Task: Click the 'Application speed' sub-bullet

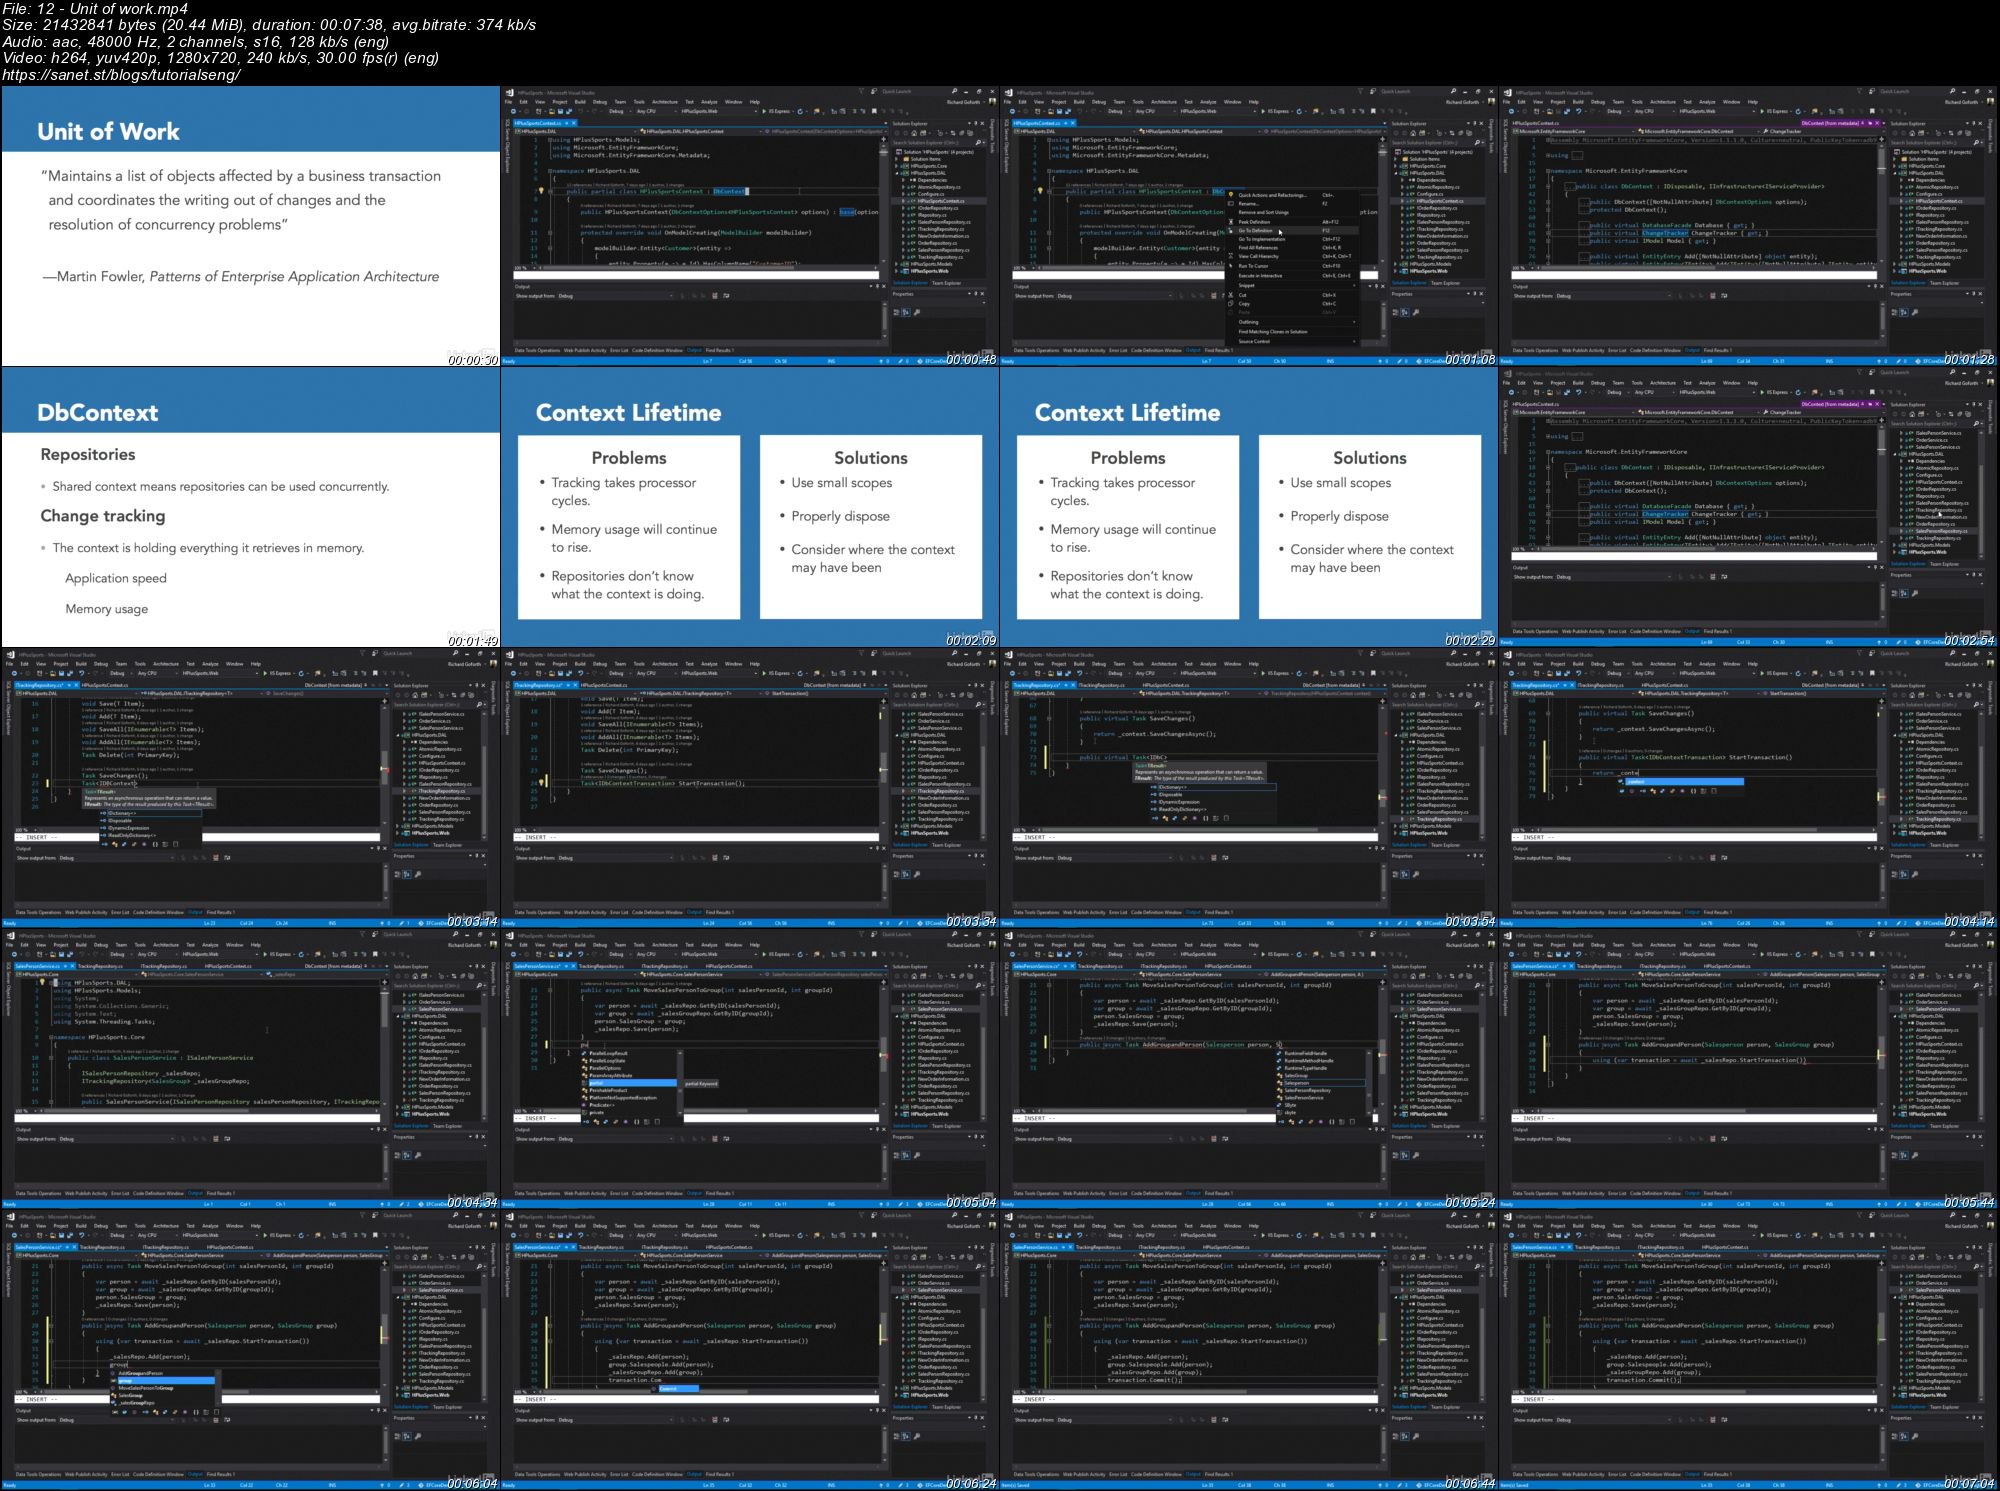Action: coord(116,578)
